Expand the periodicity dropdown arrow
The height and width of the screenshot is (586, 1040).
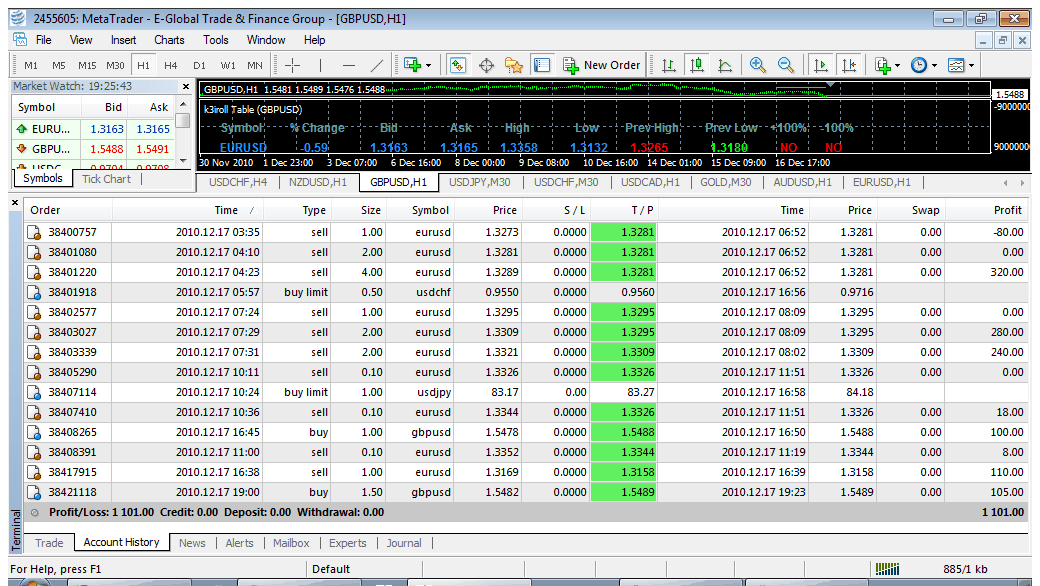pyautogui.click(x=934, y=65)
